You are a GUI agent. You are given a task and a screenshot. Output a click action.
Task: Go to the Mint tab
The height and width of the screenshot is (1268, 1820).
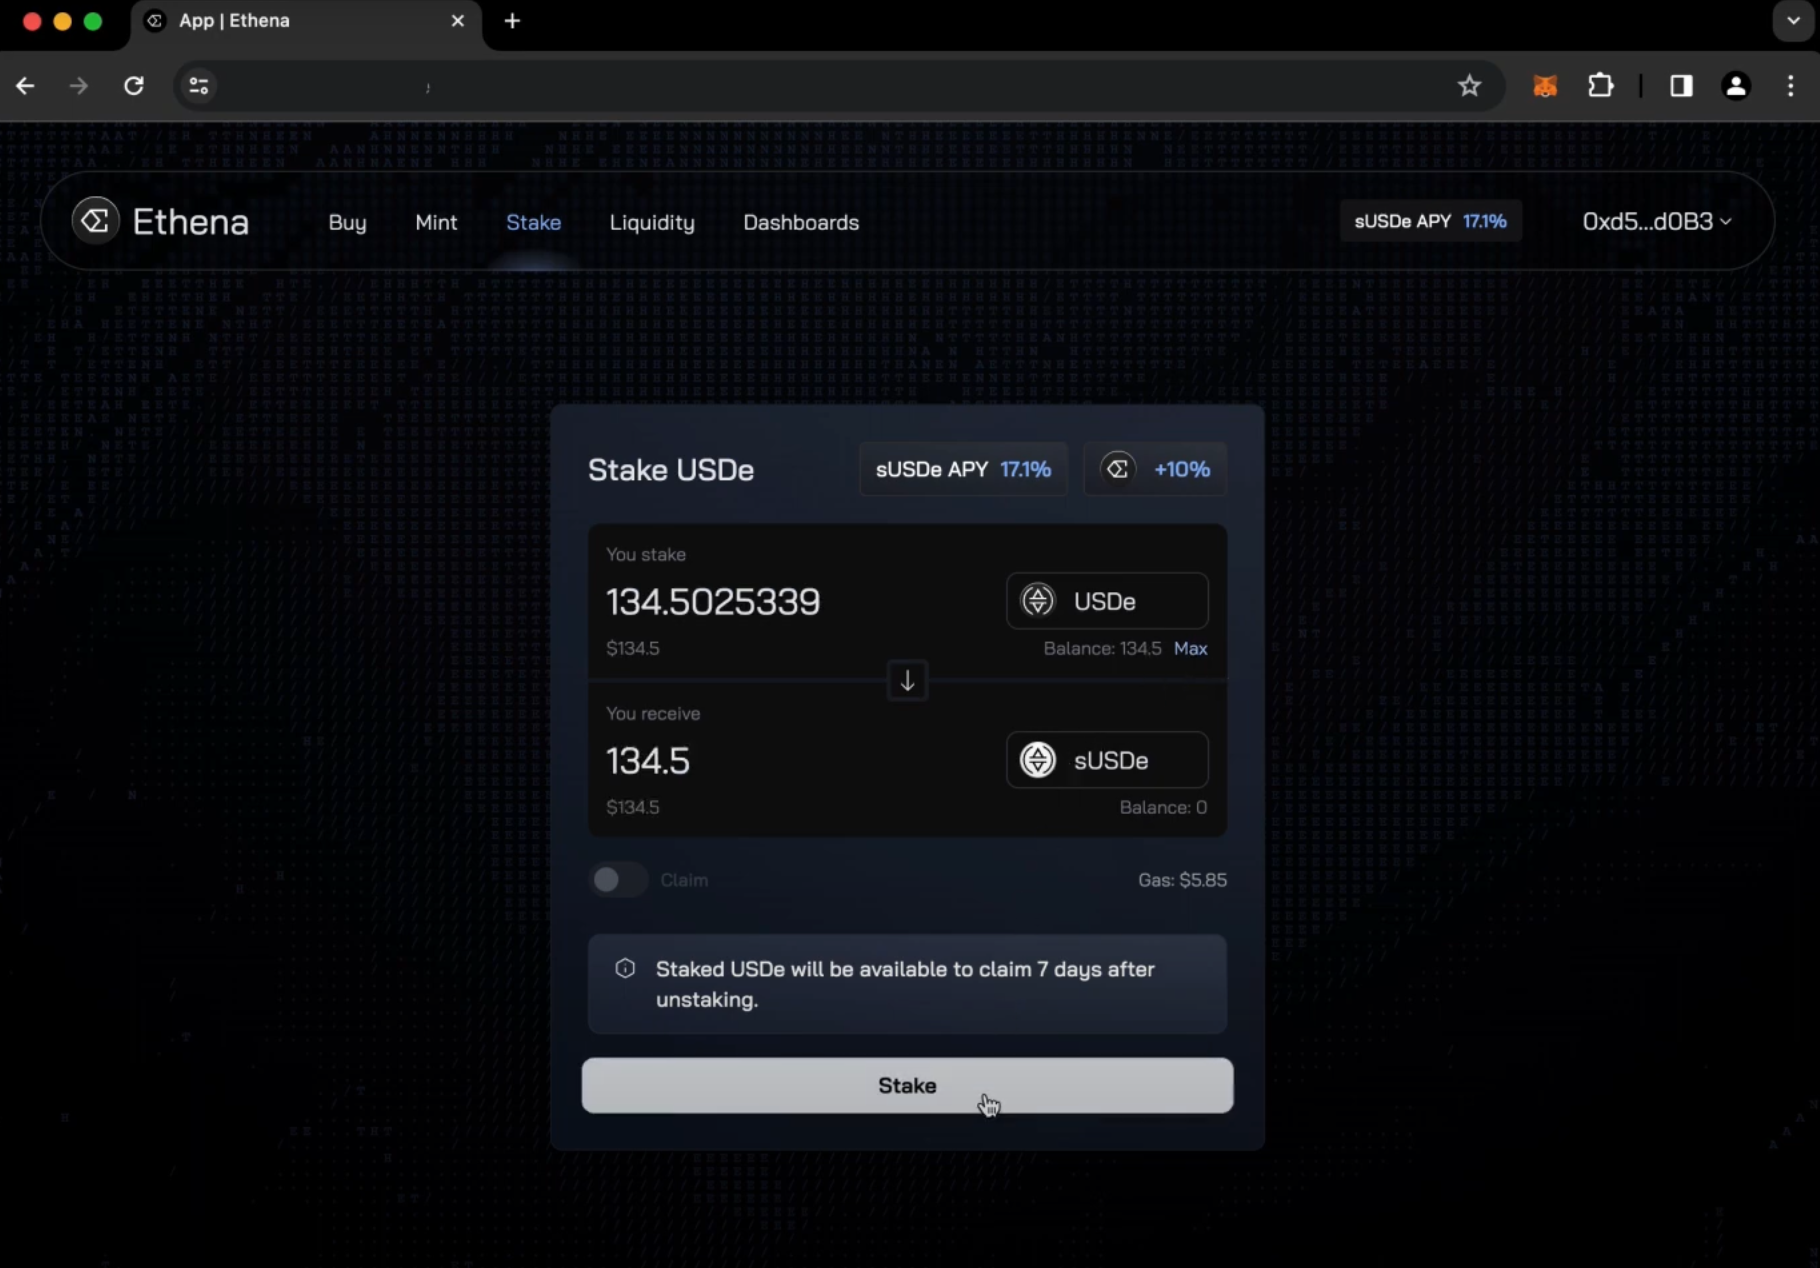pyautogui.click(x=436, y=222)
